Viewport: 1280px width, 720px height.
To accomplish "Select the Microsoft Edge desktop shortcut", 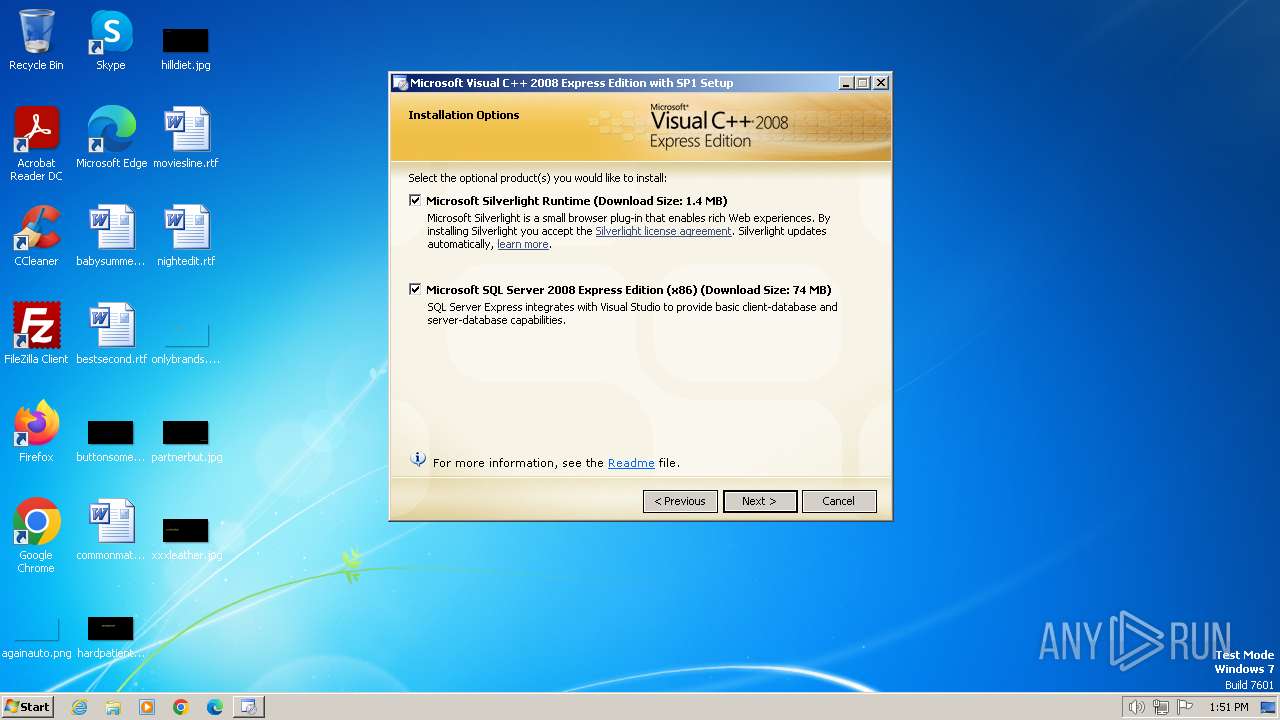I will 111,138.
